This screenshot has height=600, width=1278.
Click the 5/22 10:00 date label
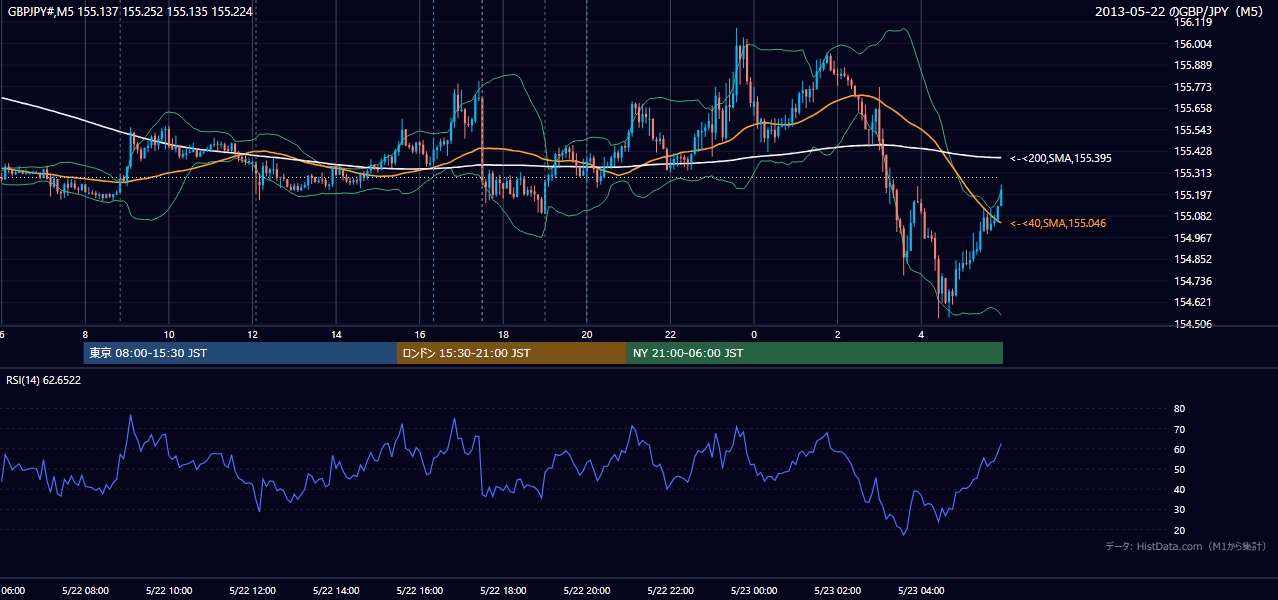tap(169, 590)
